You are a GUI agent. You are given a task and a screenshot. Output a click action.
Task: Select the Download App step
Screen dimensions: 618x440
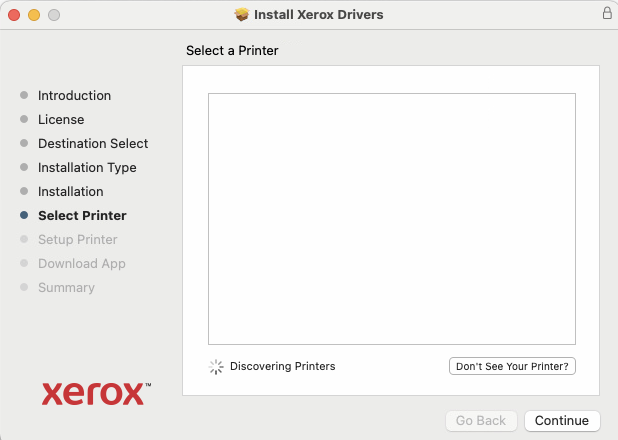[x=82, y=264]
